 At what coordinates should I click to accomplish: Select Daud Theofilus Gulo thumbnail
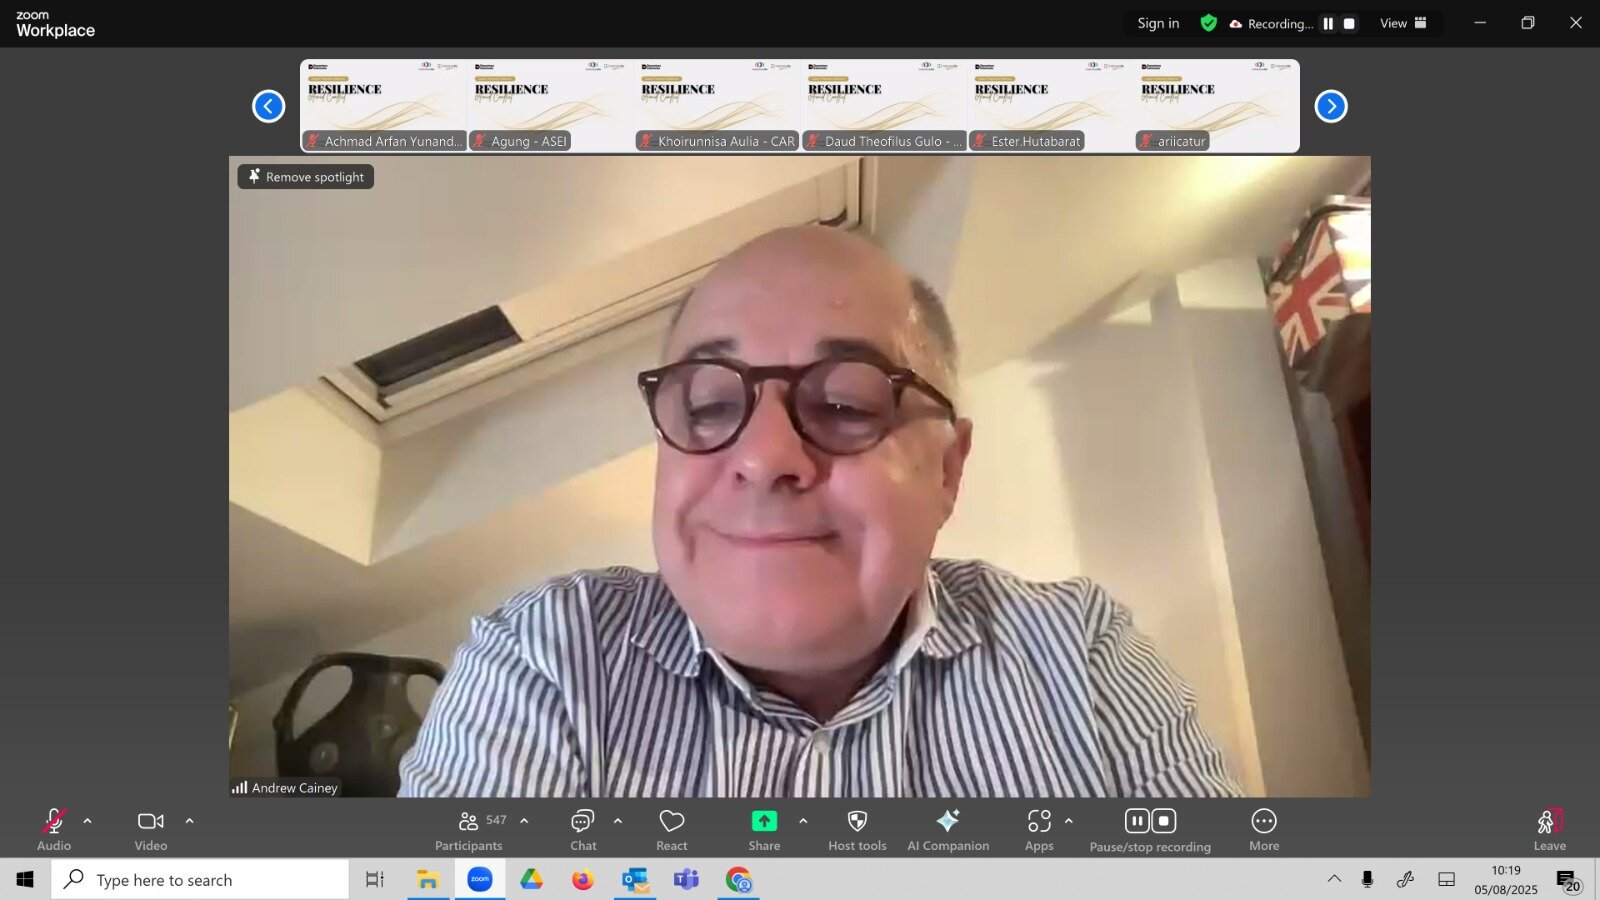click(x=884, y=106)
